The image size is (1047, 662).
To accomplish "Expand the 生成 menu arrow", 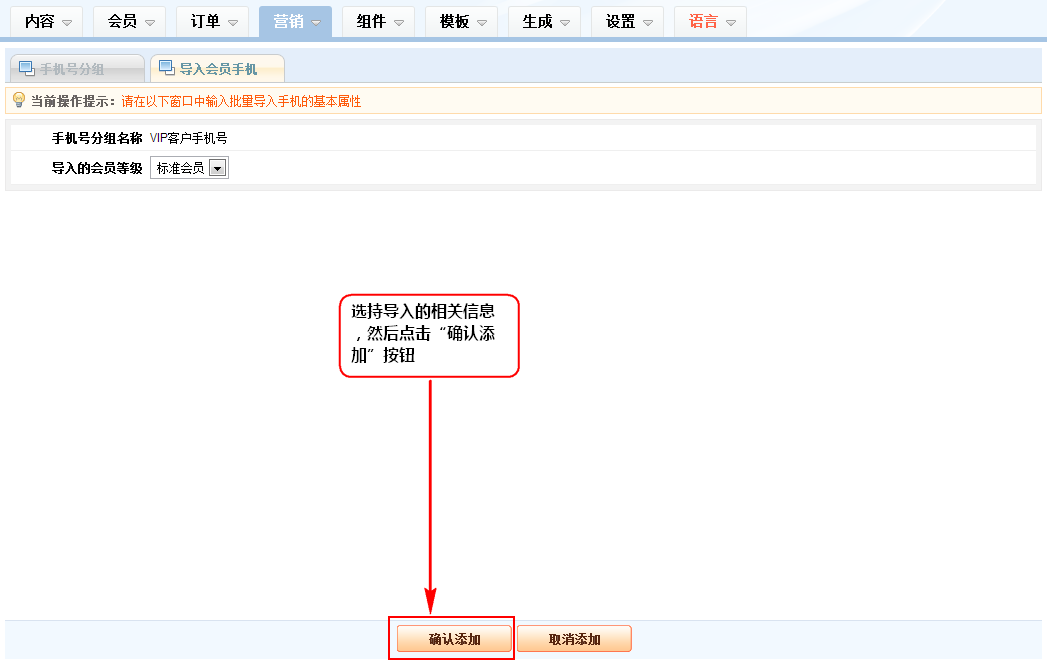I will (565, 22).
